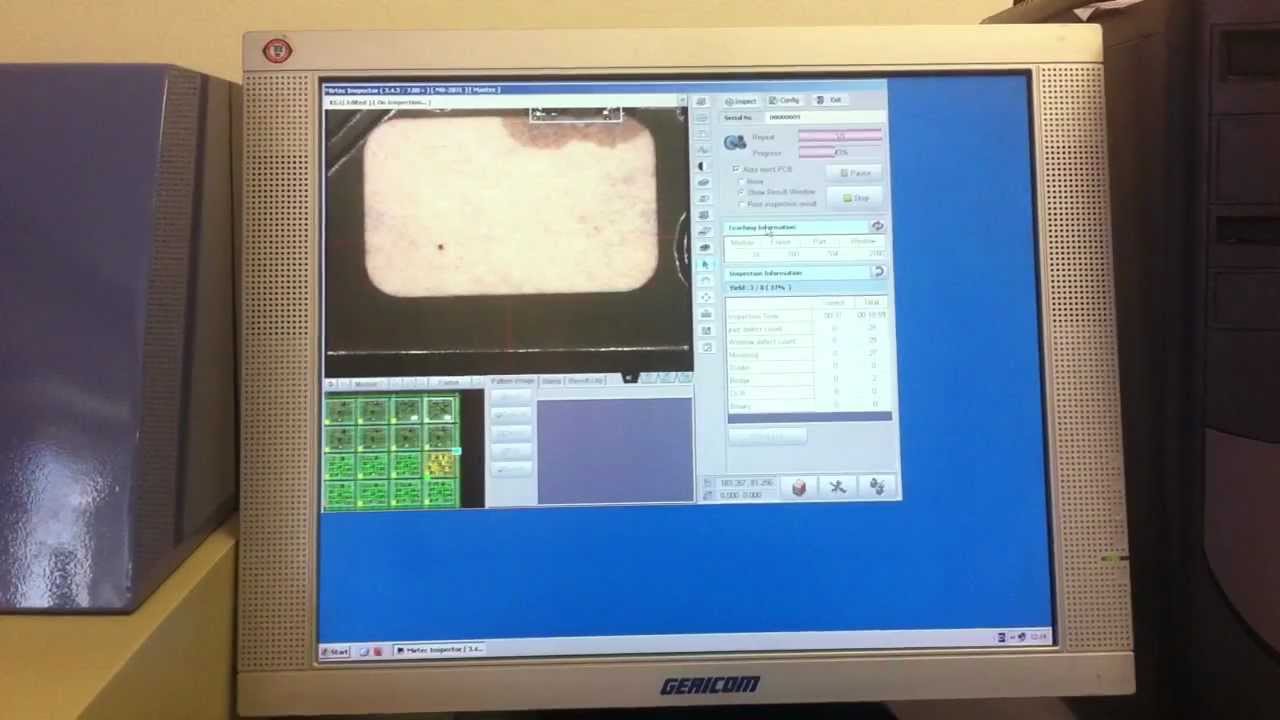Viewport: 1280px width, 720px height.
Task: Click the Mirtec Inspector taskbar item
Action: click(x=440, y=650)
